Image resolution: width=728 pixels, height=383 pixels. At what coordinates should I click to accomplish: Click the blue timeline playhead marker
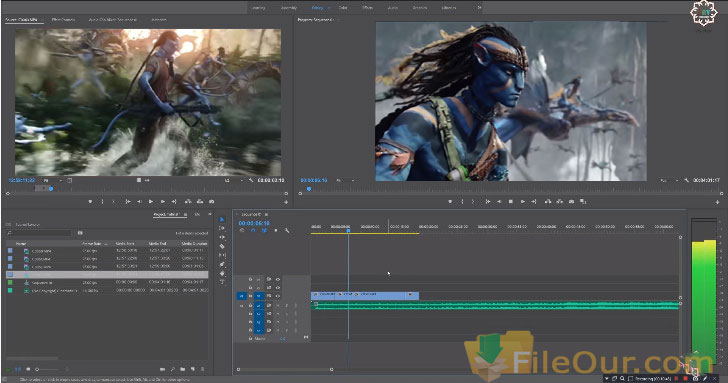tap(348, 230)
